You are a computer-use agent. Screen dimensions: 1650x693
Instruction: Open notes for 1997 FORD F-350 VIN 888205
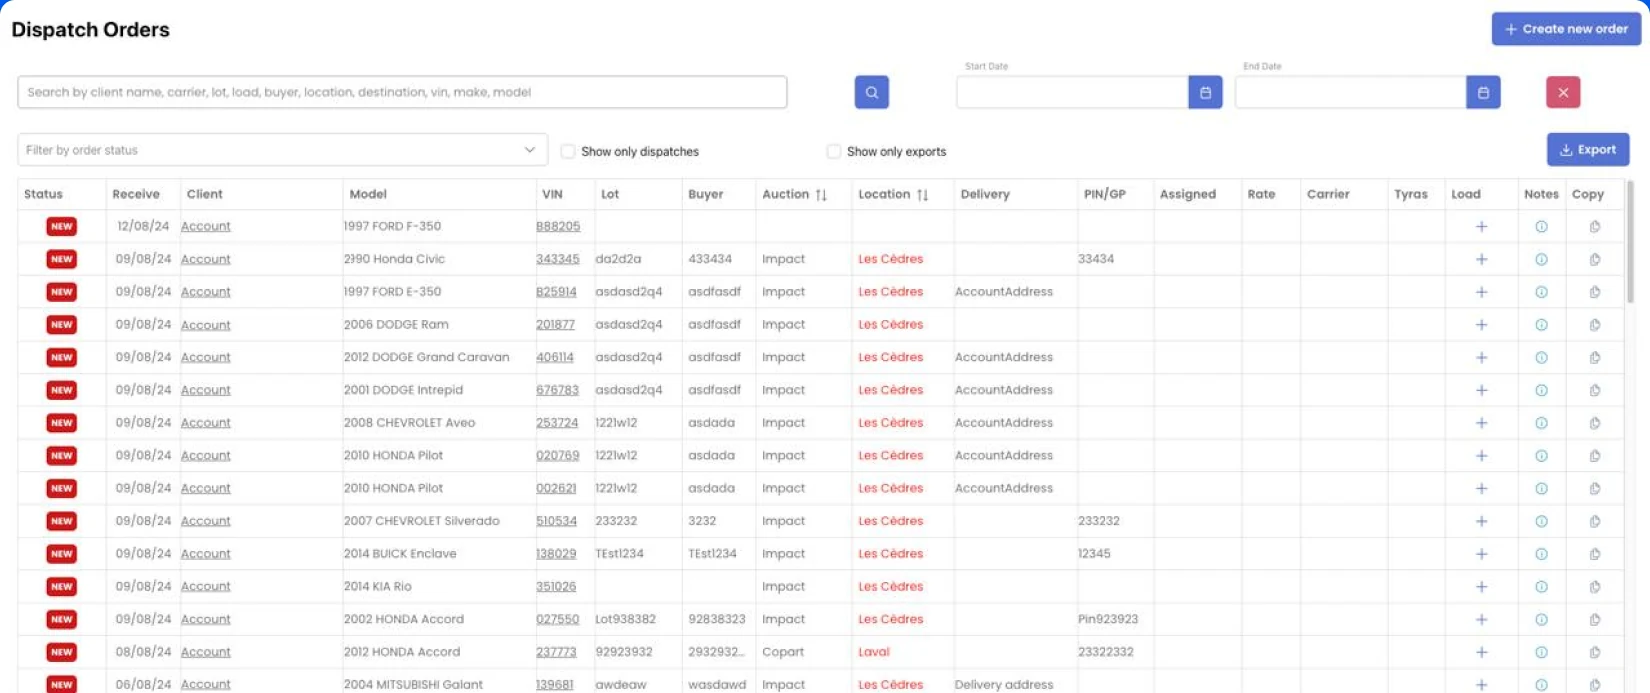[x=1541, y=227]
